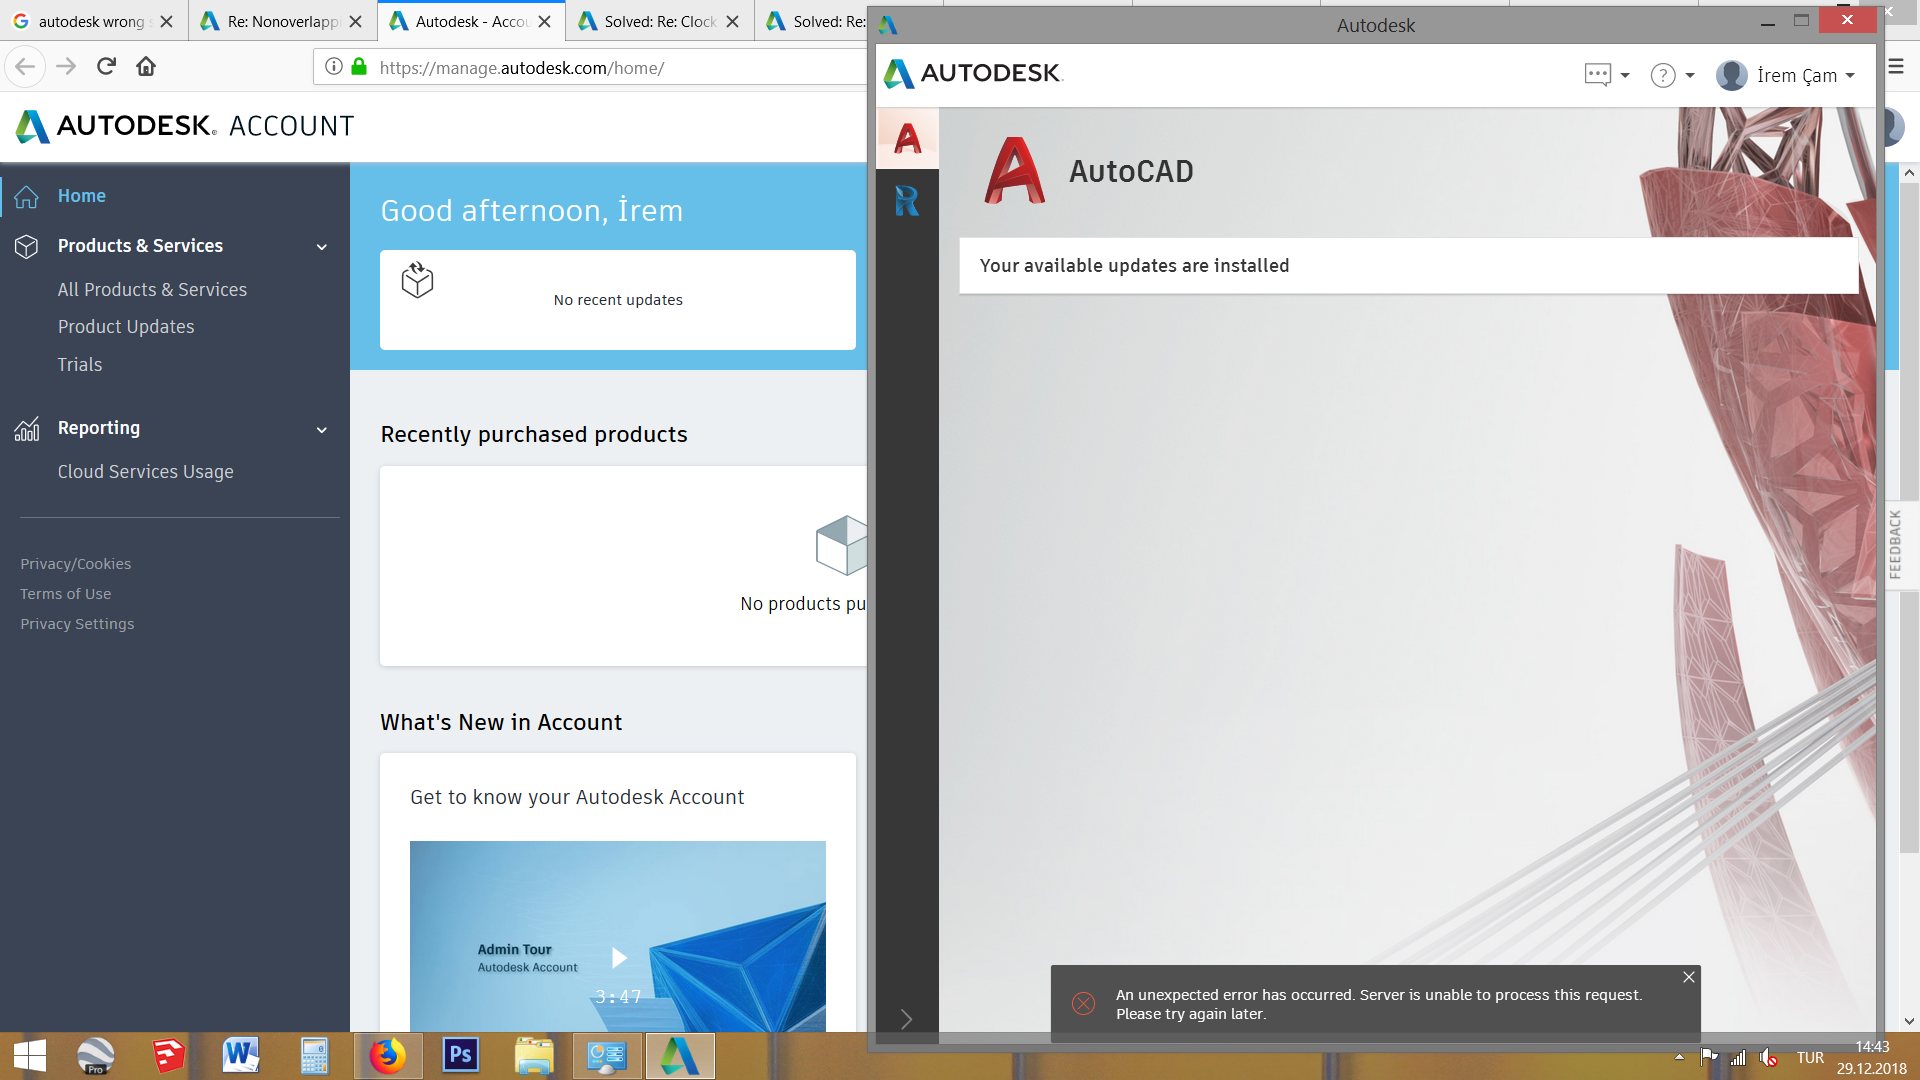Switch to 'autodesk wrong' Google tab
Viewport: 1920px width, 1080px height.
coord(92,21)
